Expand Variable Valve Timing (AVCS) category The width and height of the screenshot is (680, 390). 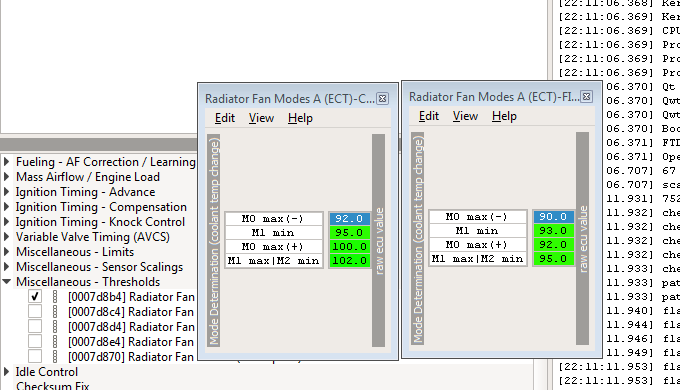(x=7, y=237)
